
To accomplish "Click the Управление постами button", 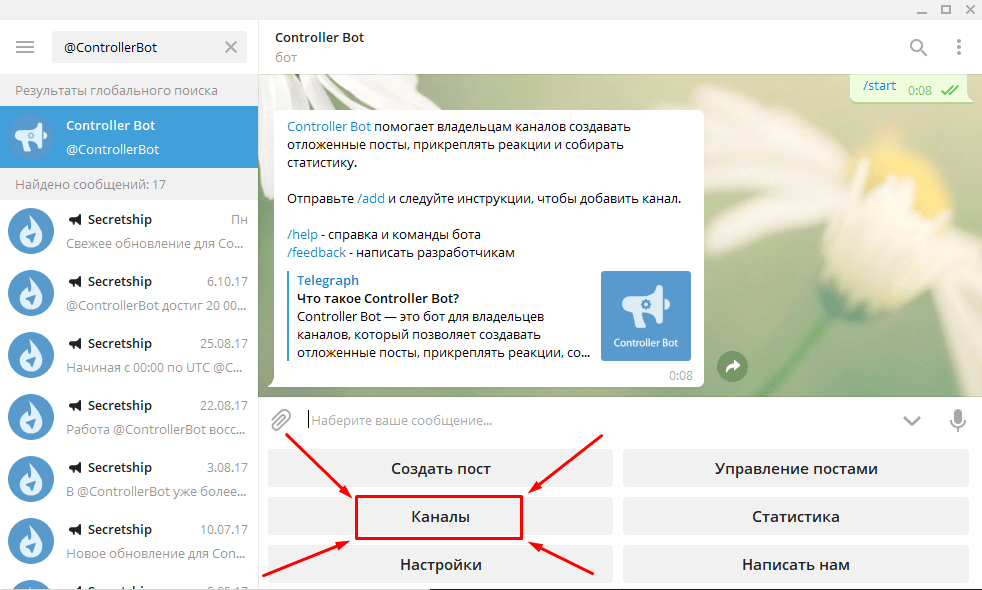I will [x=795, y=468].
